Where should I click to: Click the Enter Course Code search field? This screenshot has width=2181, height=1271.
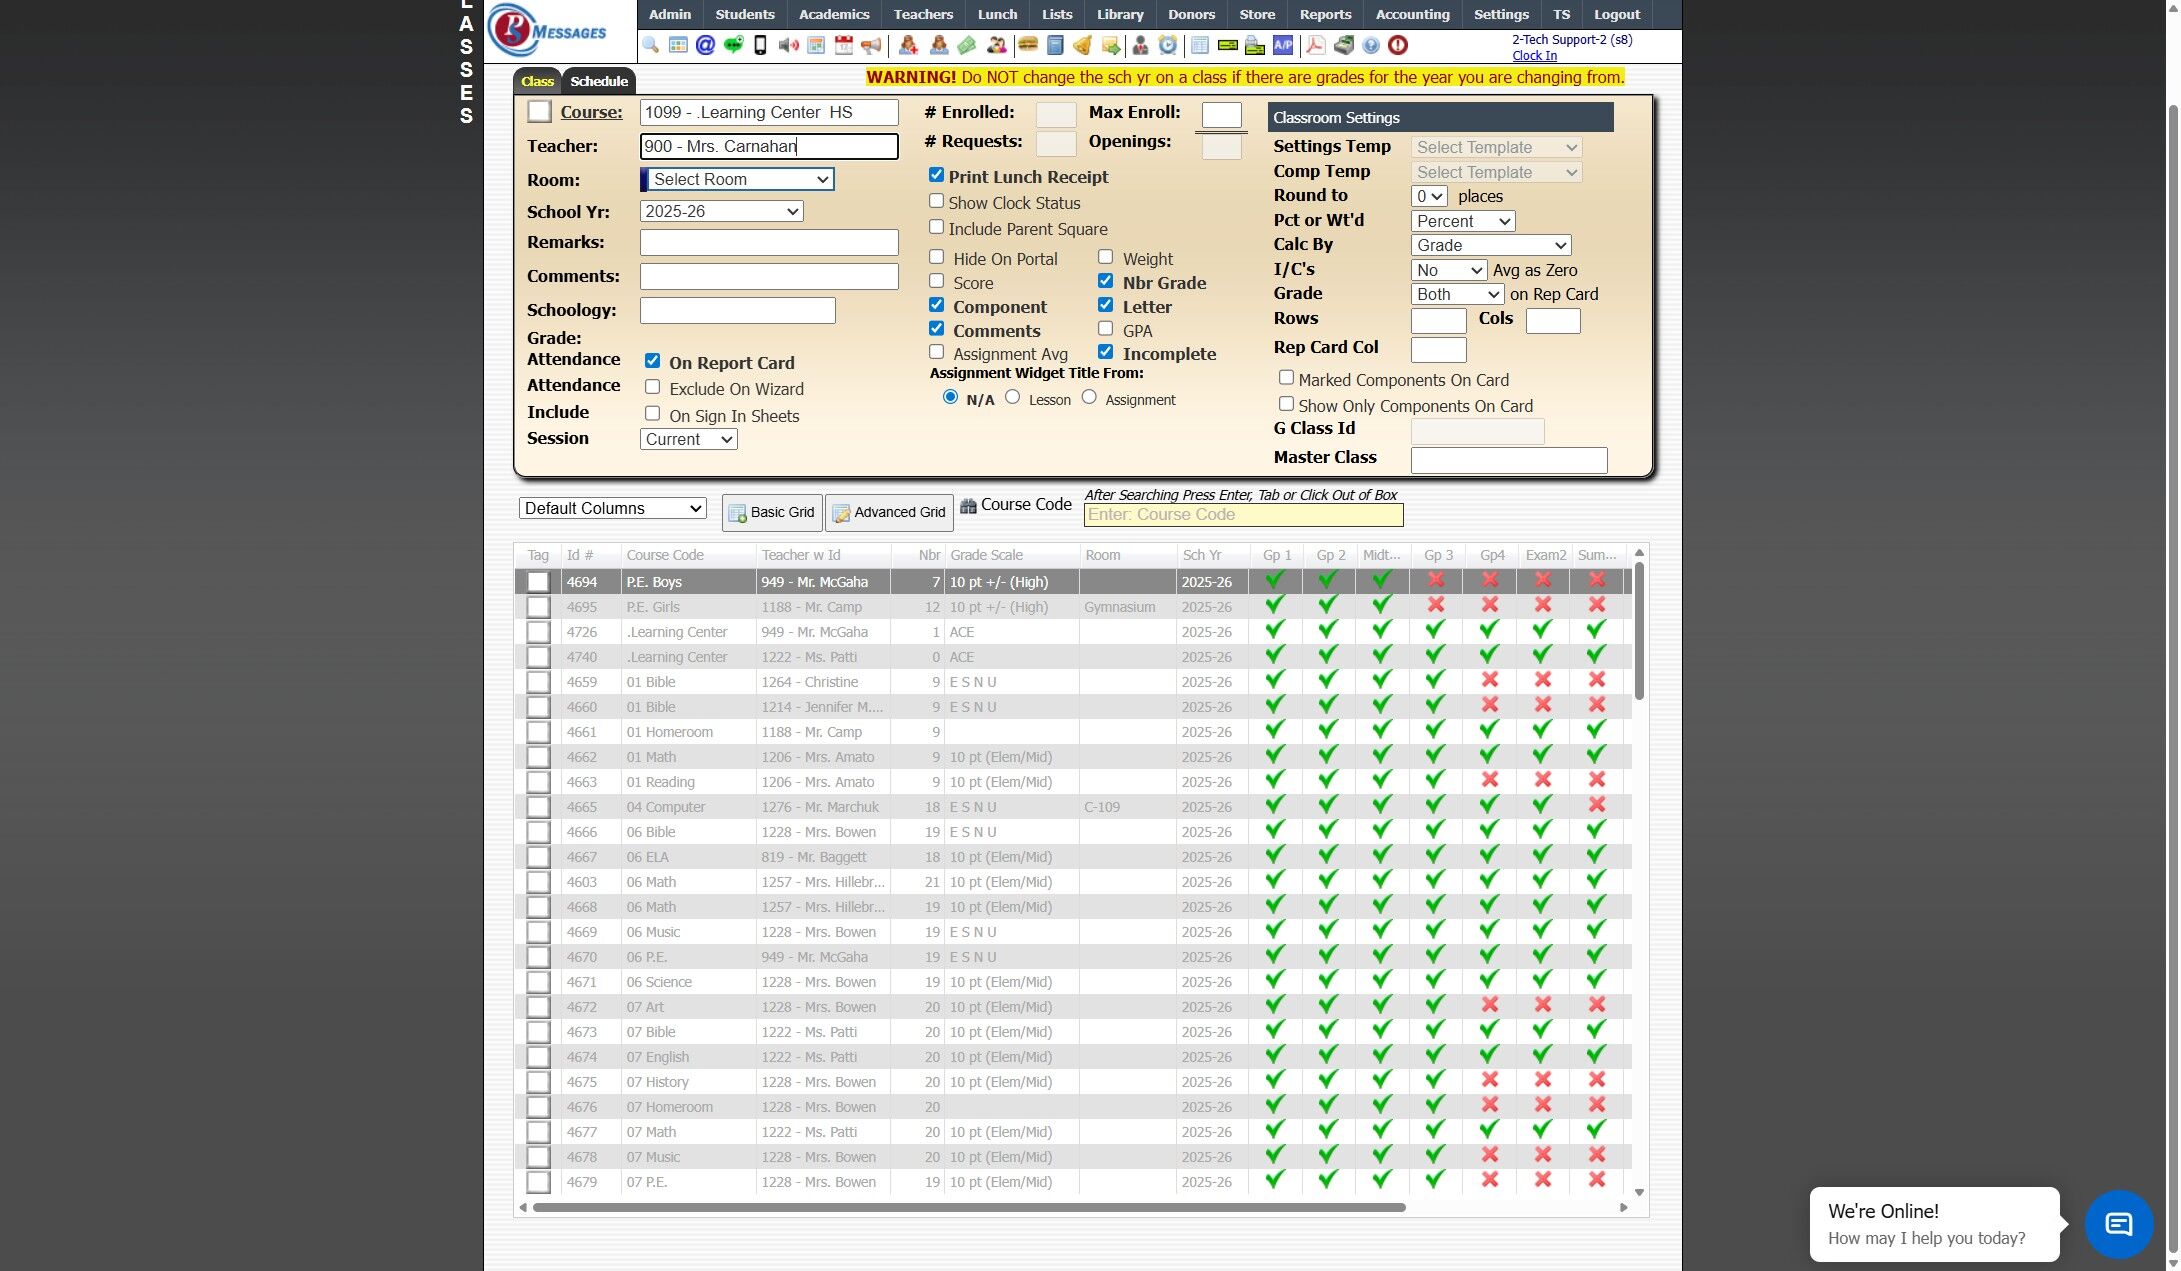1243,515
